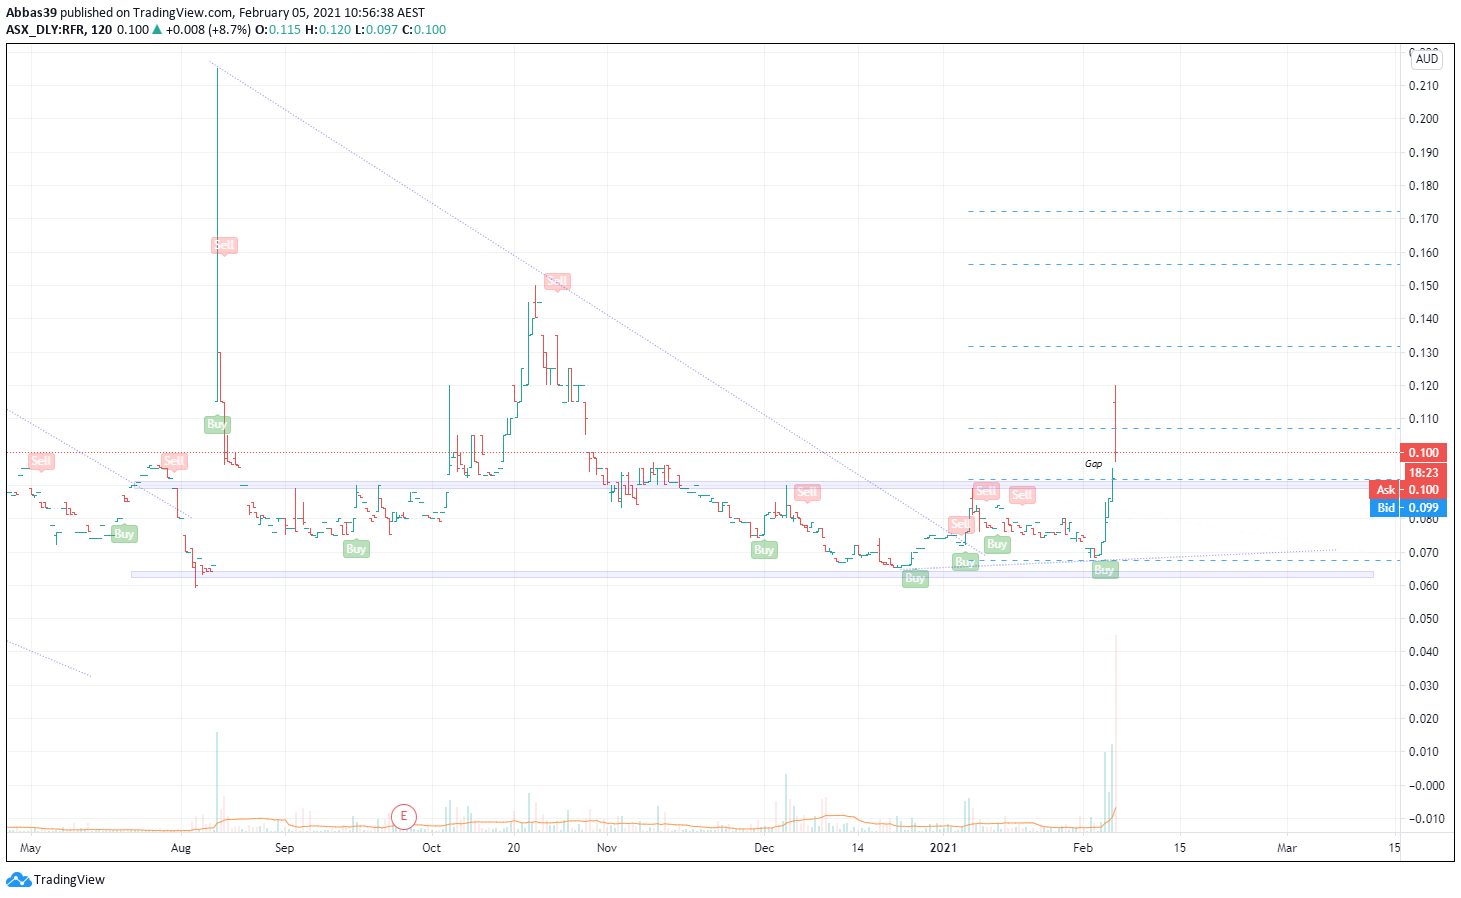The image size is (1461, 898).
Task: Select the Sell label just before Aug
Action: pyautogui.click(x=174, y=461)
